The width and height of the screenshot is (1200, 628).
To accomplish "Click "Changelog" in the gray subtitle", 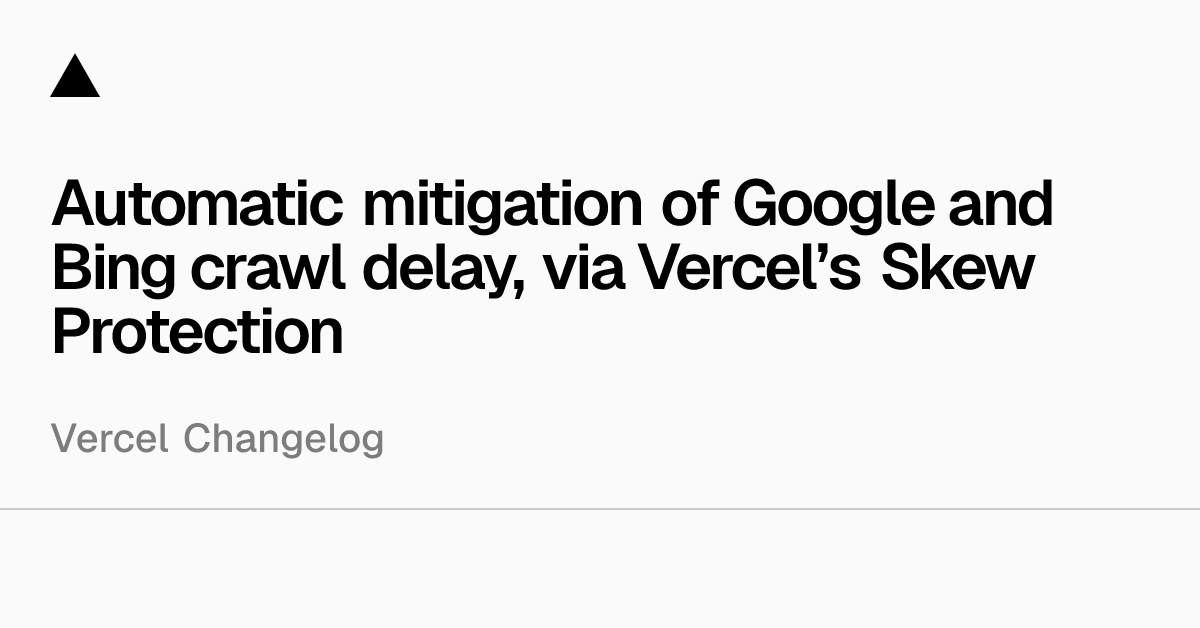I will (x=283, y=439).
